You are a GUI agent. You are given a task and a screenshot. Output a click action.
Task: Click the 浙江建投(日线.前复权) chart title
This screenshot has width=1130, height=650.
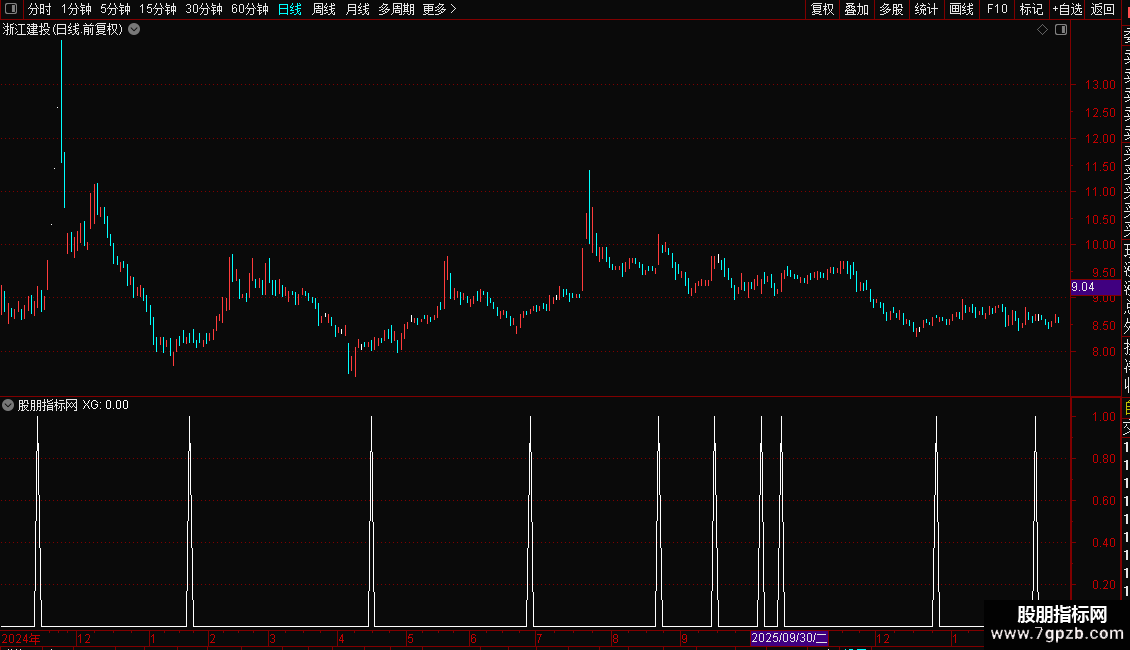click(63, 30)
